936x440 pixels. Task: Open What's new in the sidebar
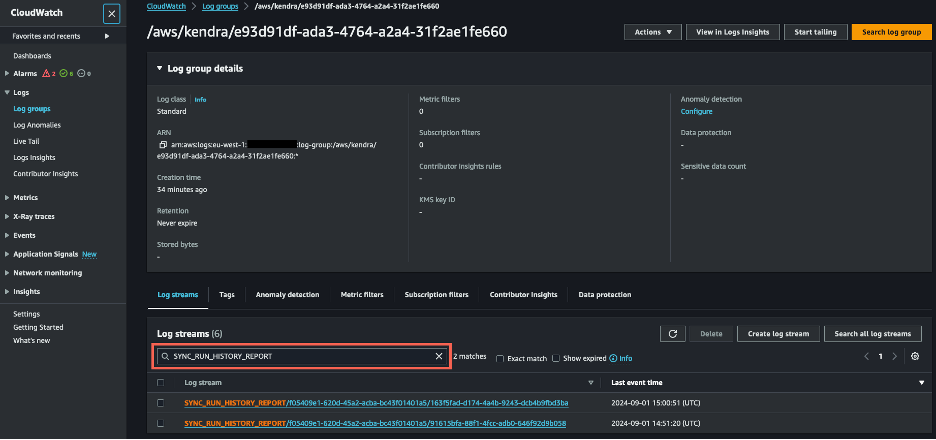(x=32, y=340)
